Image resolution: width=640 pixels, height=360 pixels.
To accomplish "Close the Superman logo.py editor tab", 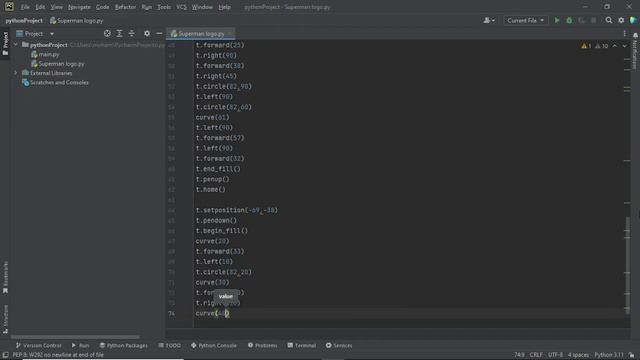I will tap(229, 33).
